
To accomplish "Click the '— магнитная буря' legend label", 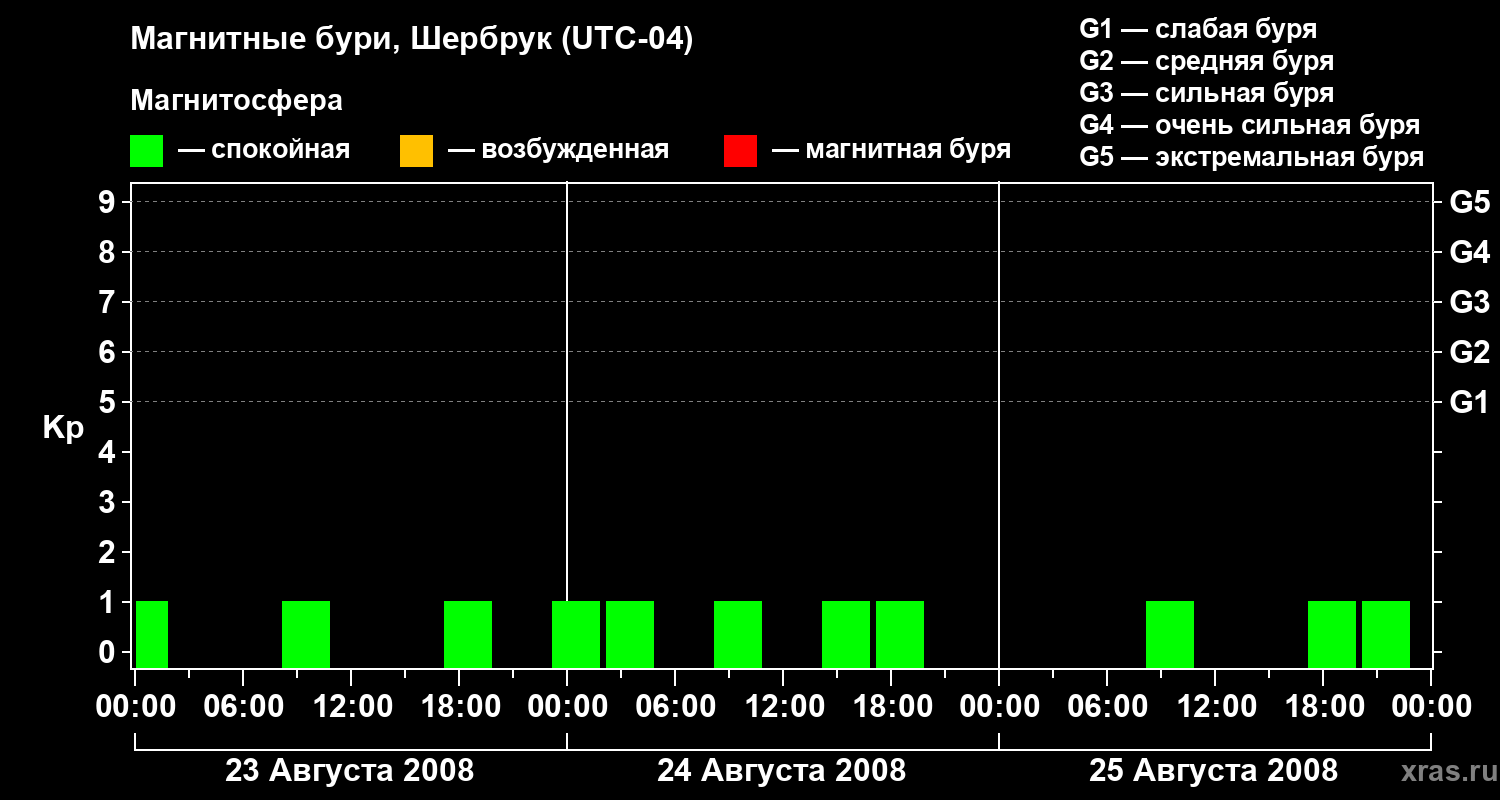I will tap(892, 151).
